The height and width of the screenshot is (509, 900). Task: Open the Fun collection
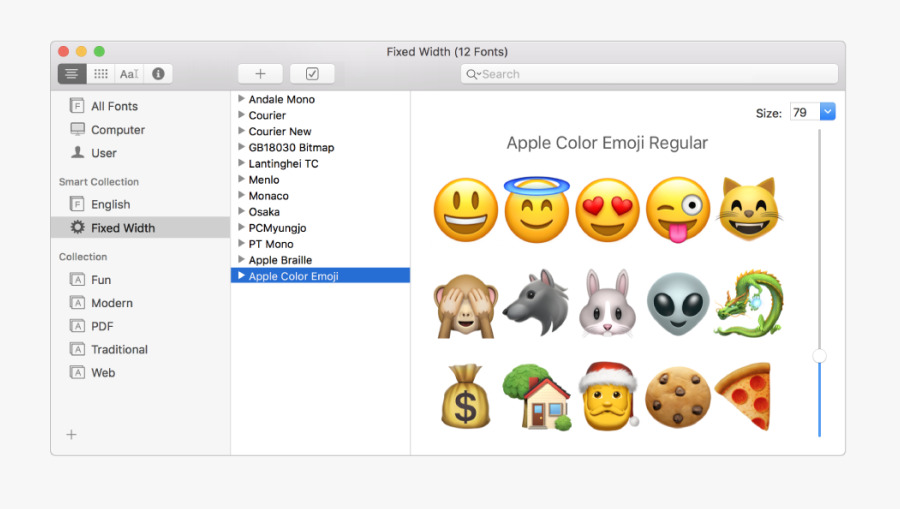pos(91,279)
